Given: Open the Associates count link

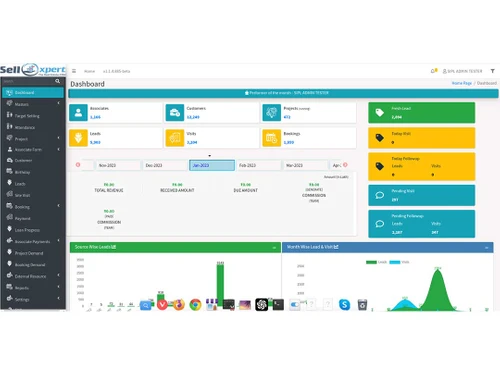Looking at the screenshot, I should pyautogui.click(x=95, y=117).
